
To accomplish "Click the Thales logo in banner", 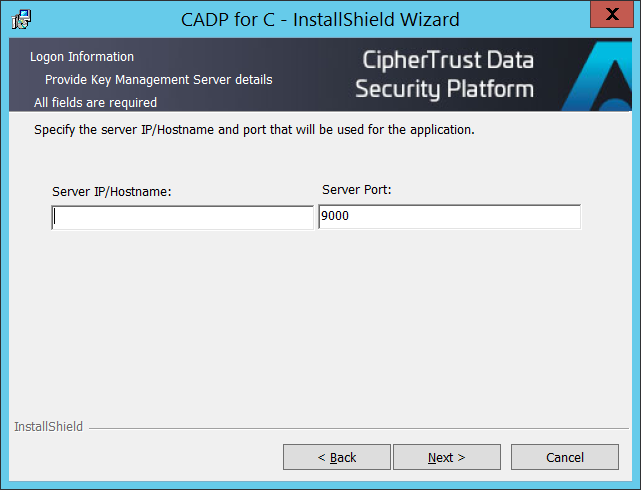I will [x=598, y=78].
